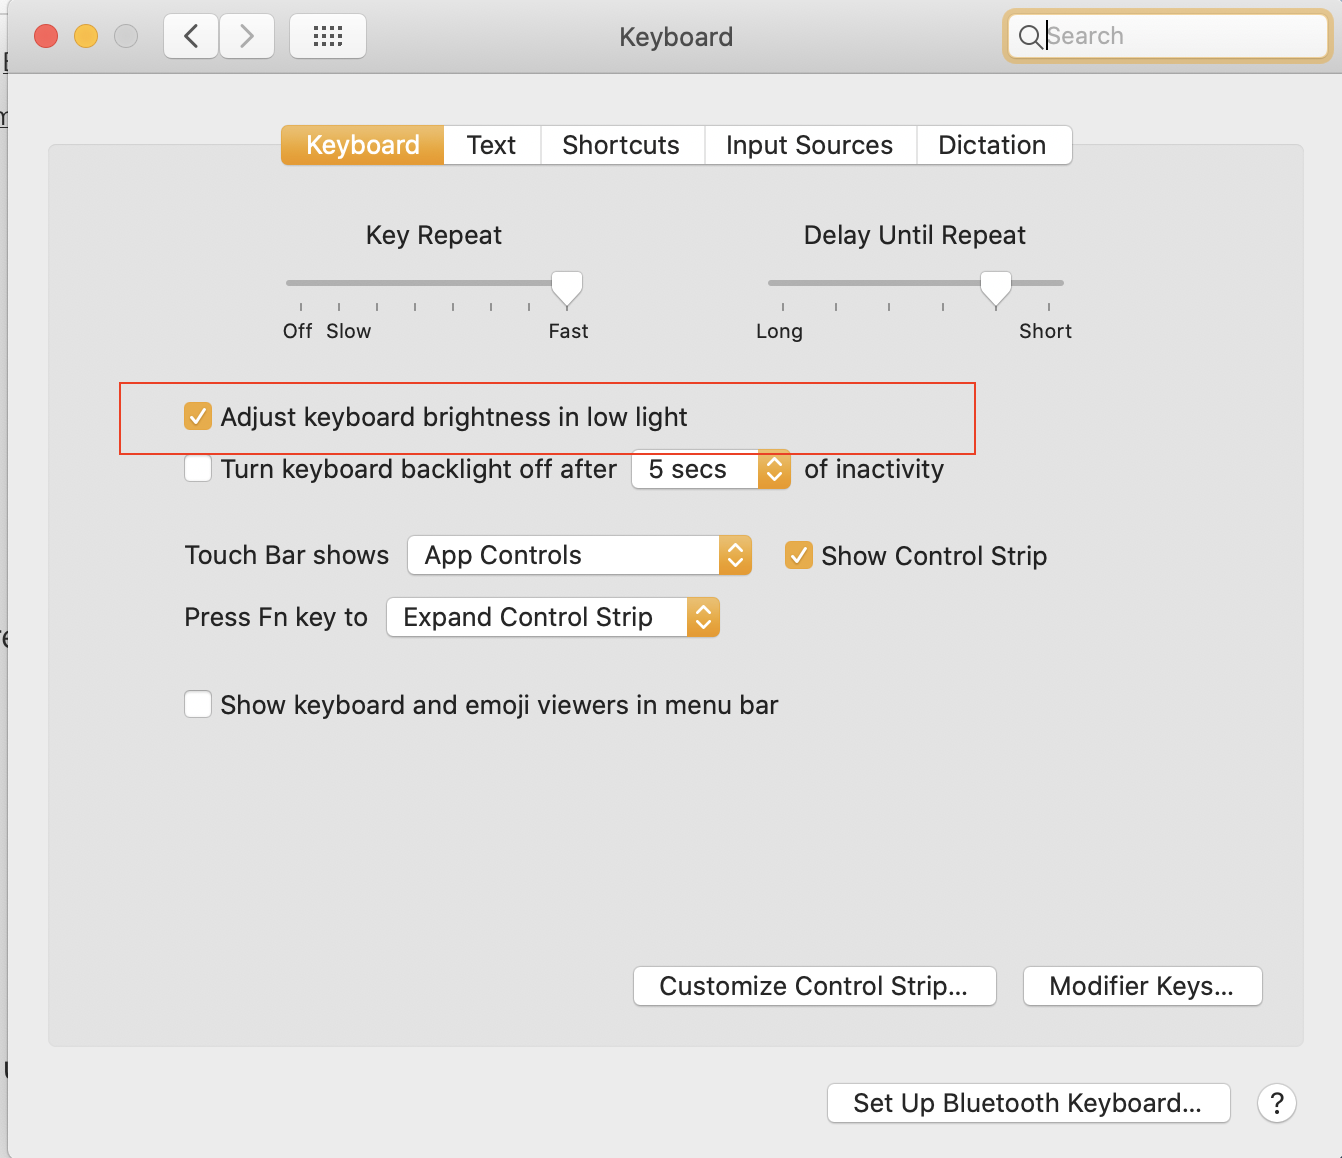Open help with question mark button
Screen dimensions: 1342x1158
(x=1276, y=1103)
